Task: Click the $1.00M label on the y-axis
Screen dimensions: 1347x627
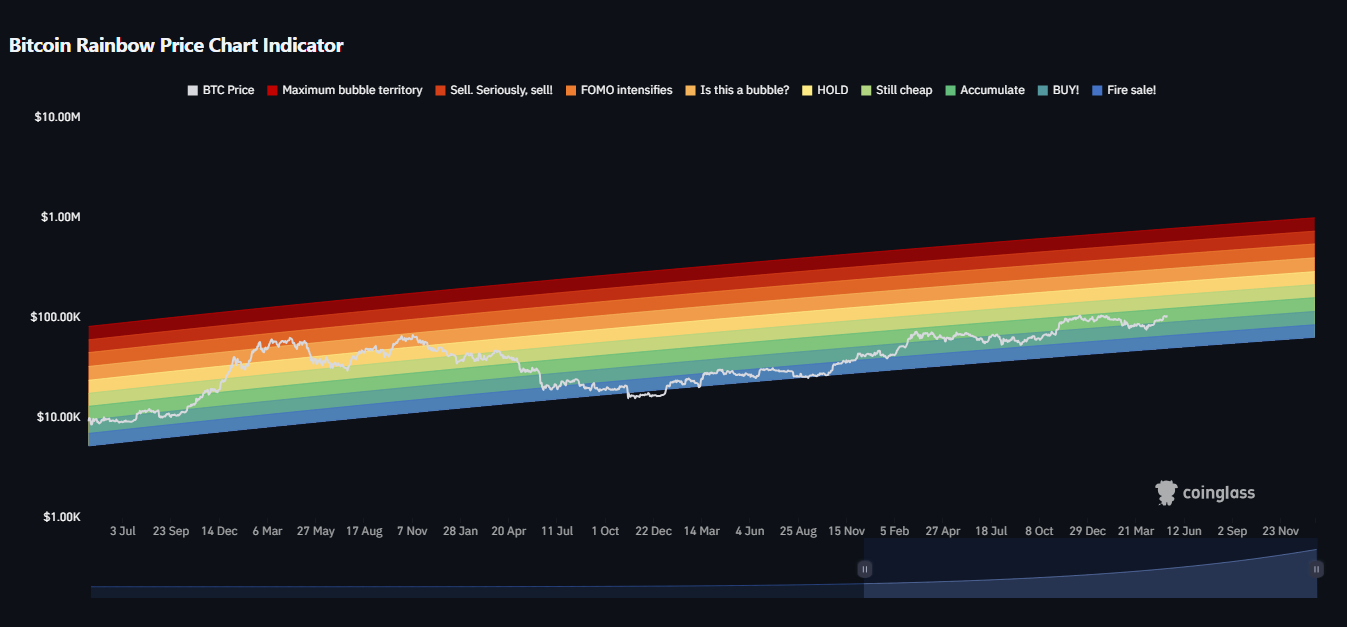Action: (58, 217)
